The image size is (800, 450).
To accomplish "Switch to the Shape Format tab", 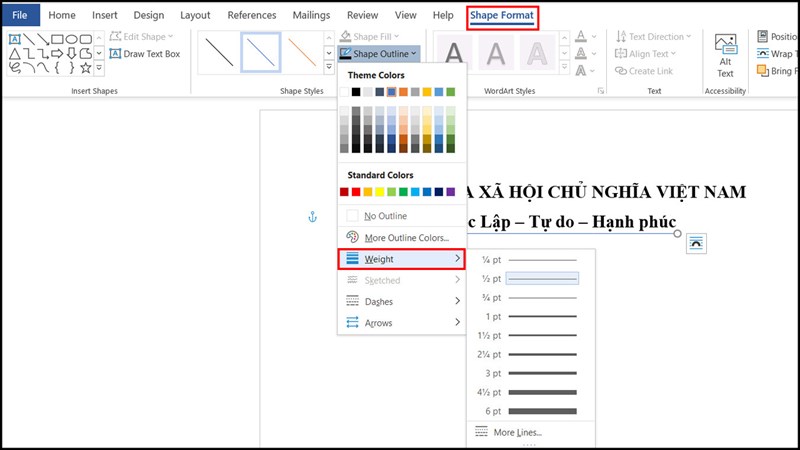I will (502, 16).
